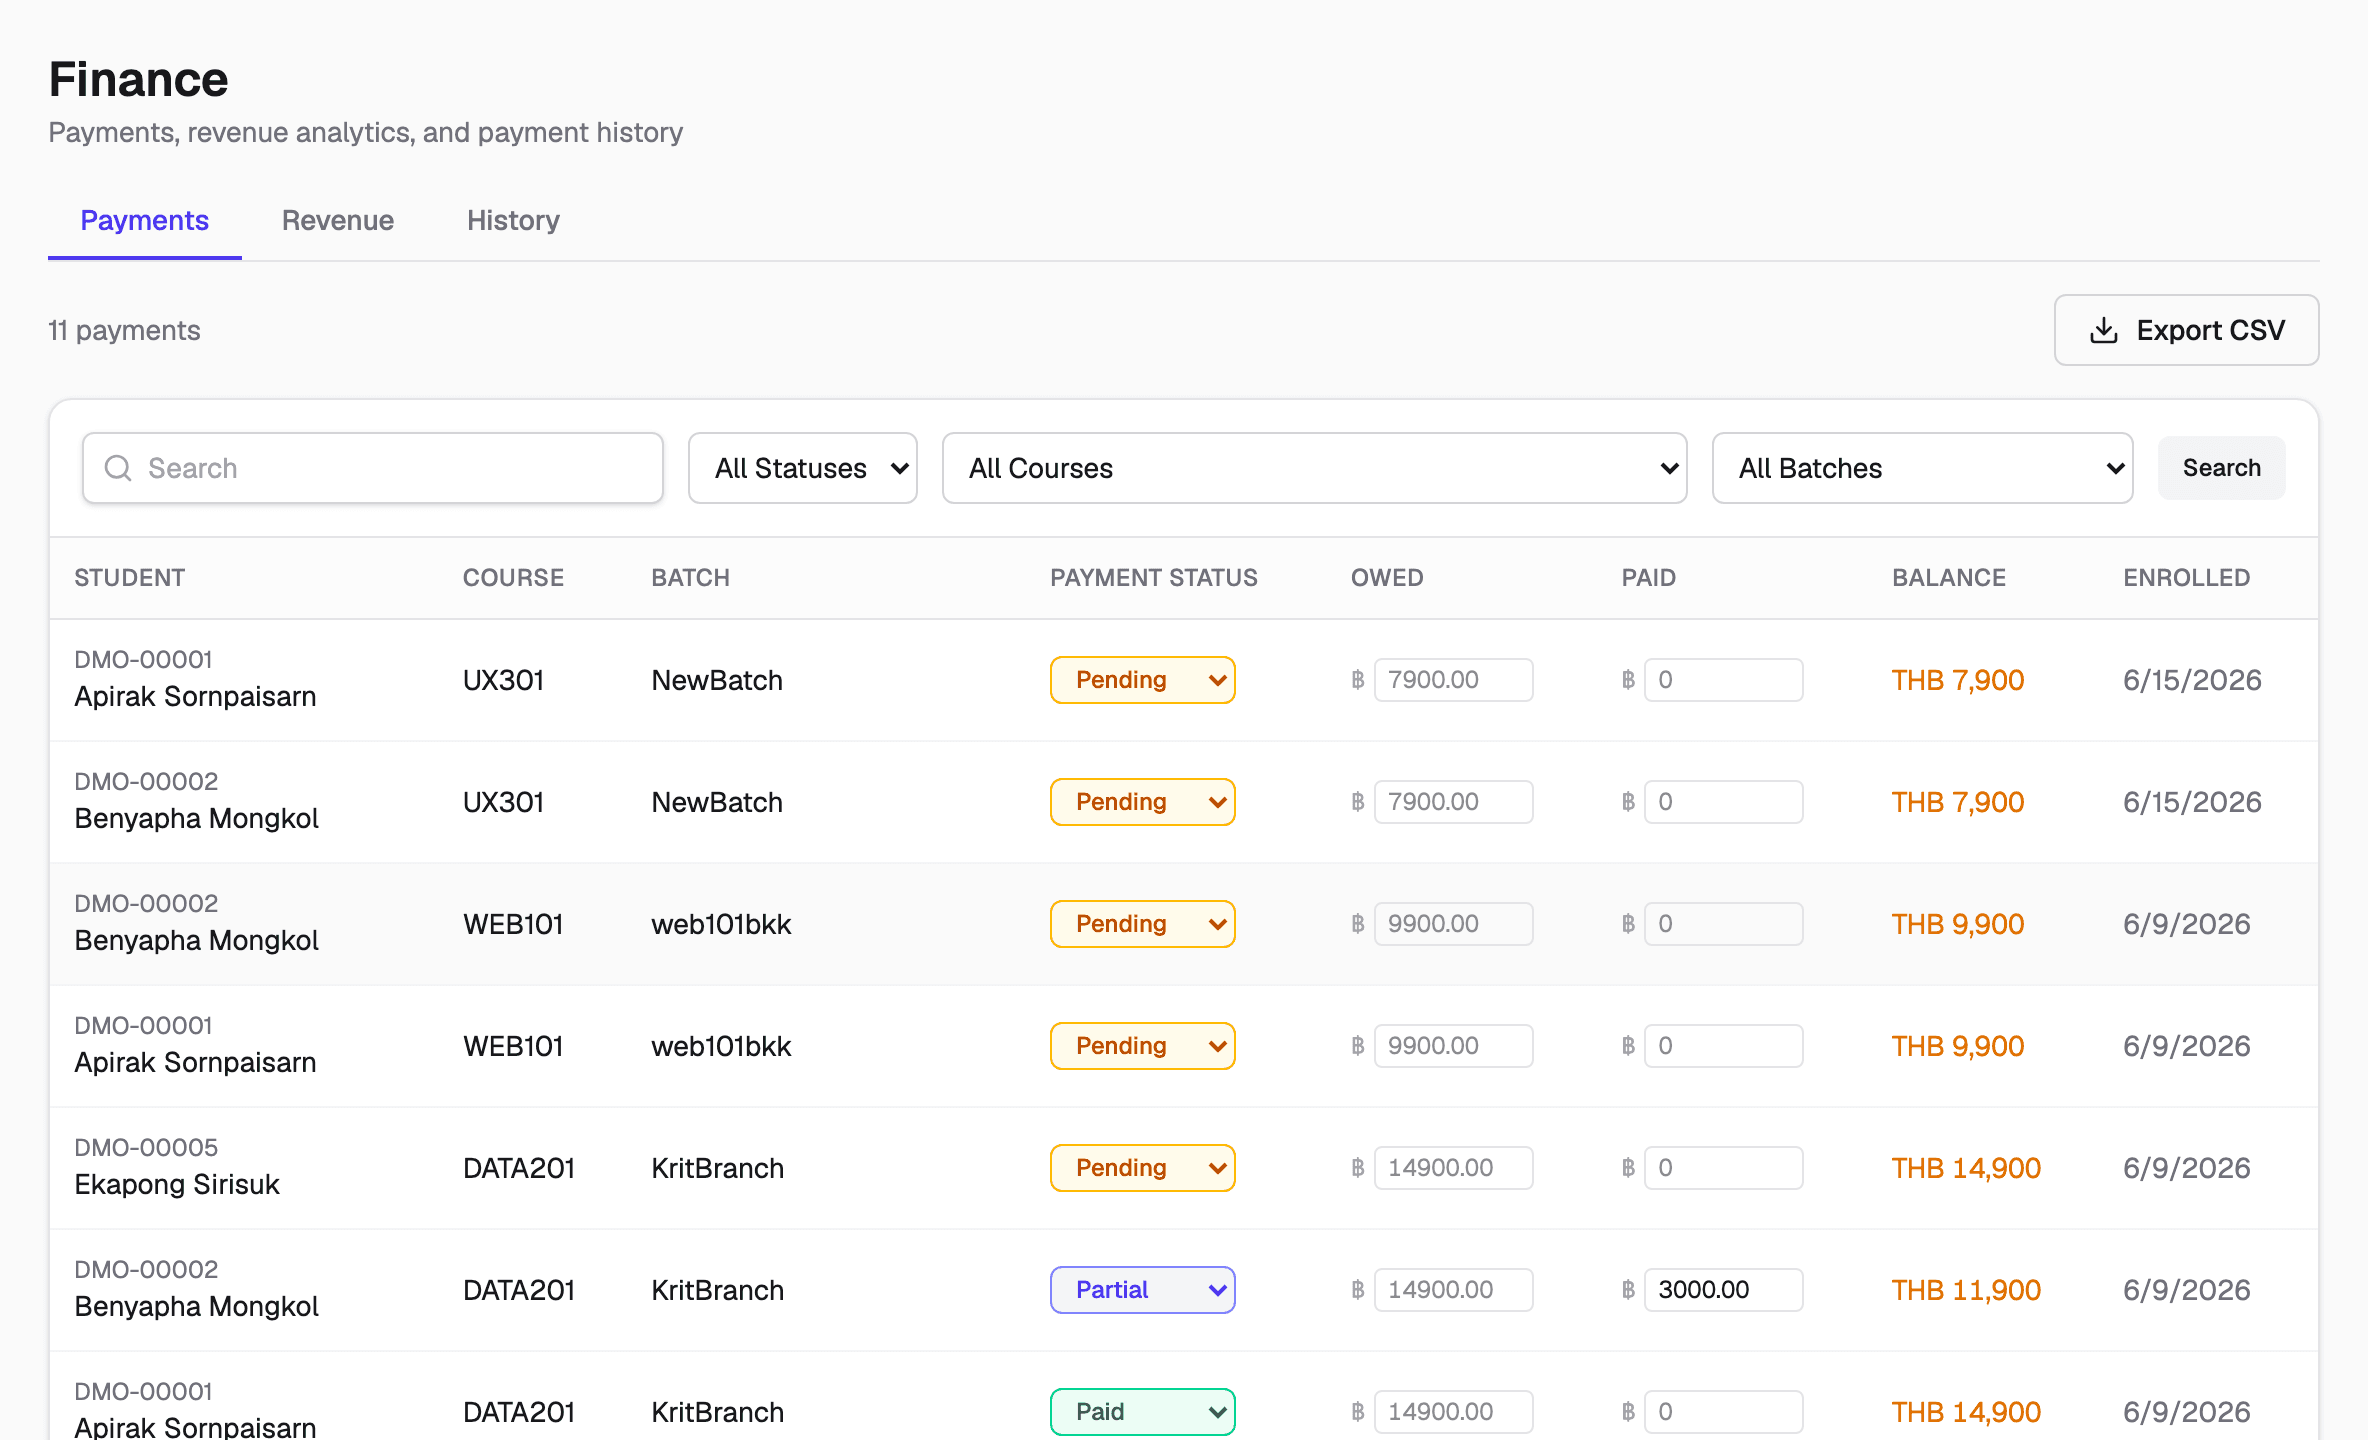Open the All Batches filter dropdown

point(1922,468)
